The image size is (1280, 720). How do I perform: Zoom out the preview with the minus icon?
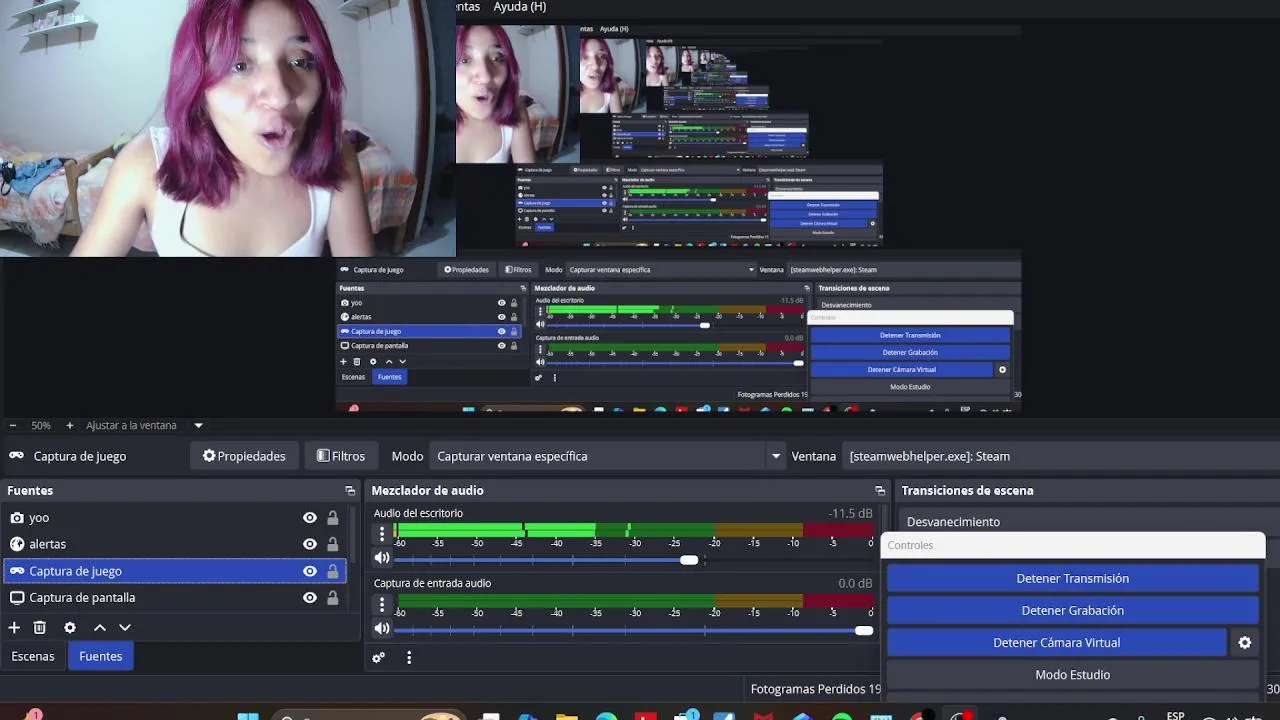click(12, 426)
